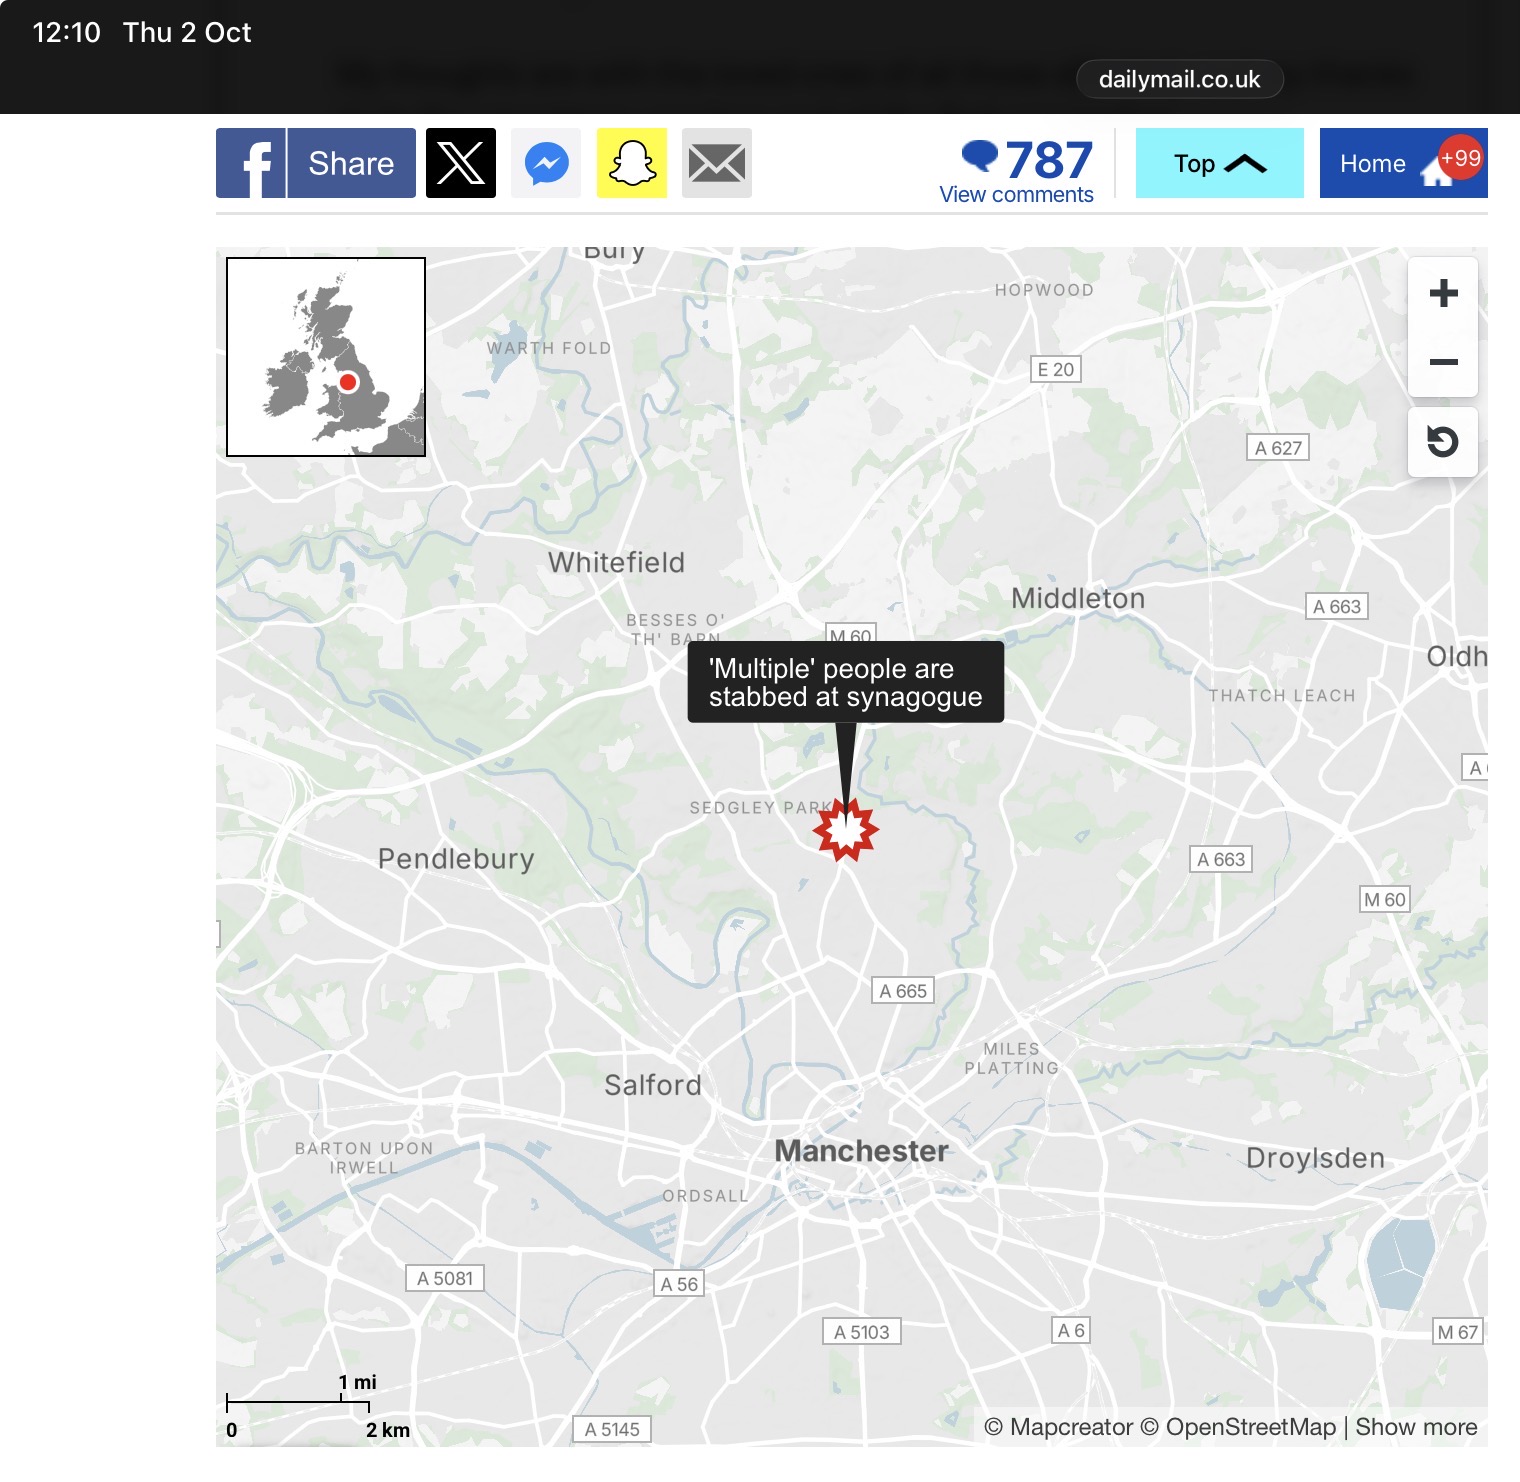The height and width of the screenshot is (1482, 1520).
Task: Expand map attribution with Show more
Action: [x=1416, y=1427]
